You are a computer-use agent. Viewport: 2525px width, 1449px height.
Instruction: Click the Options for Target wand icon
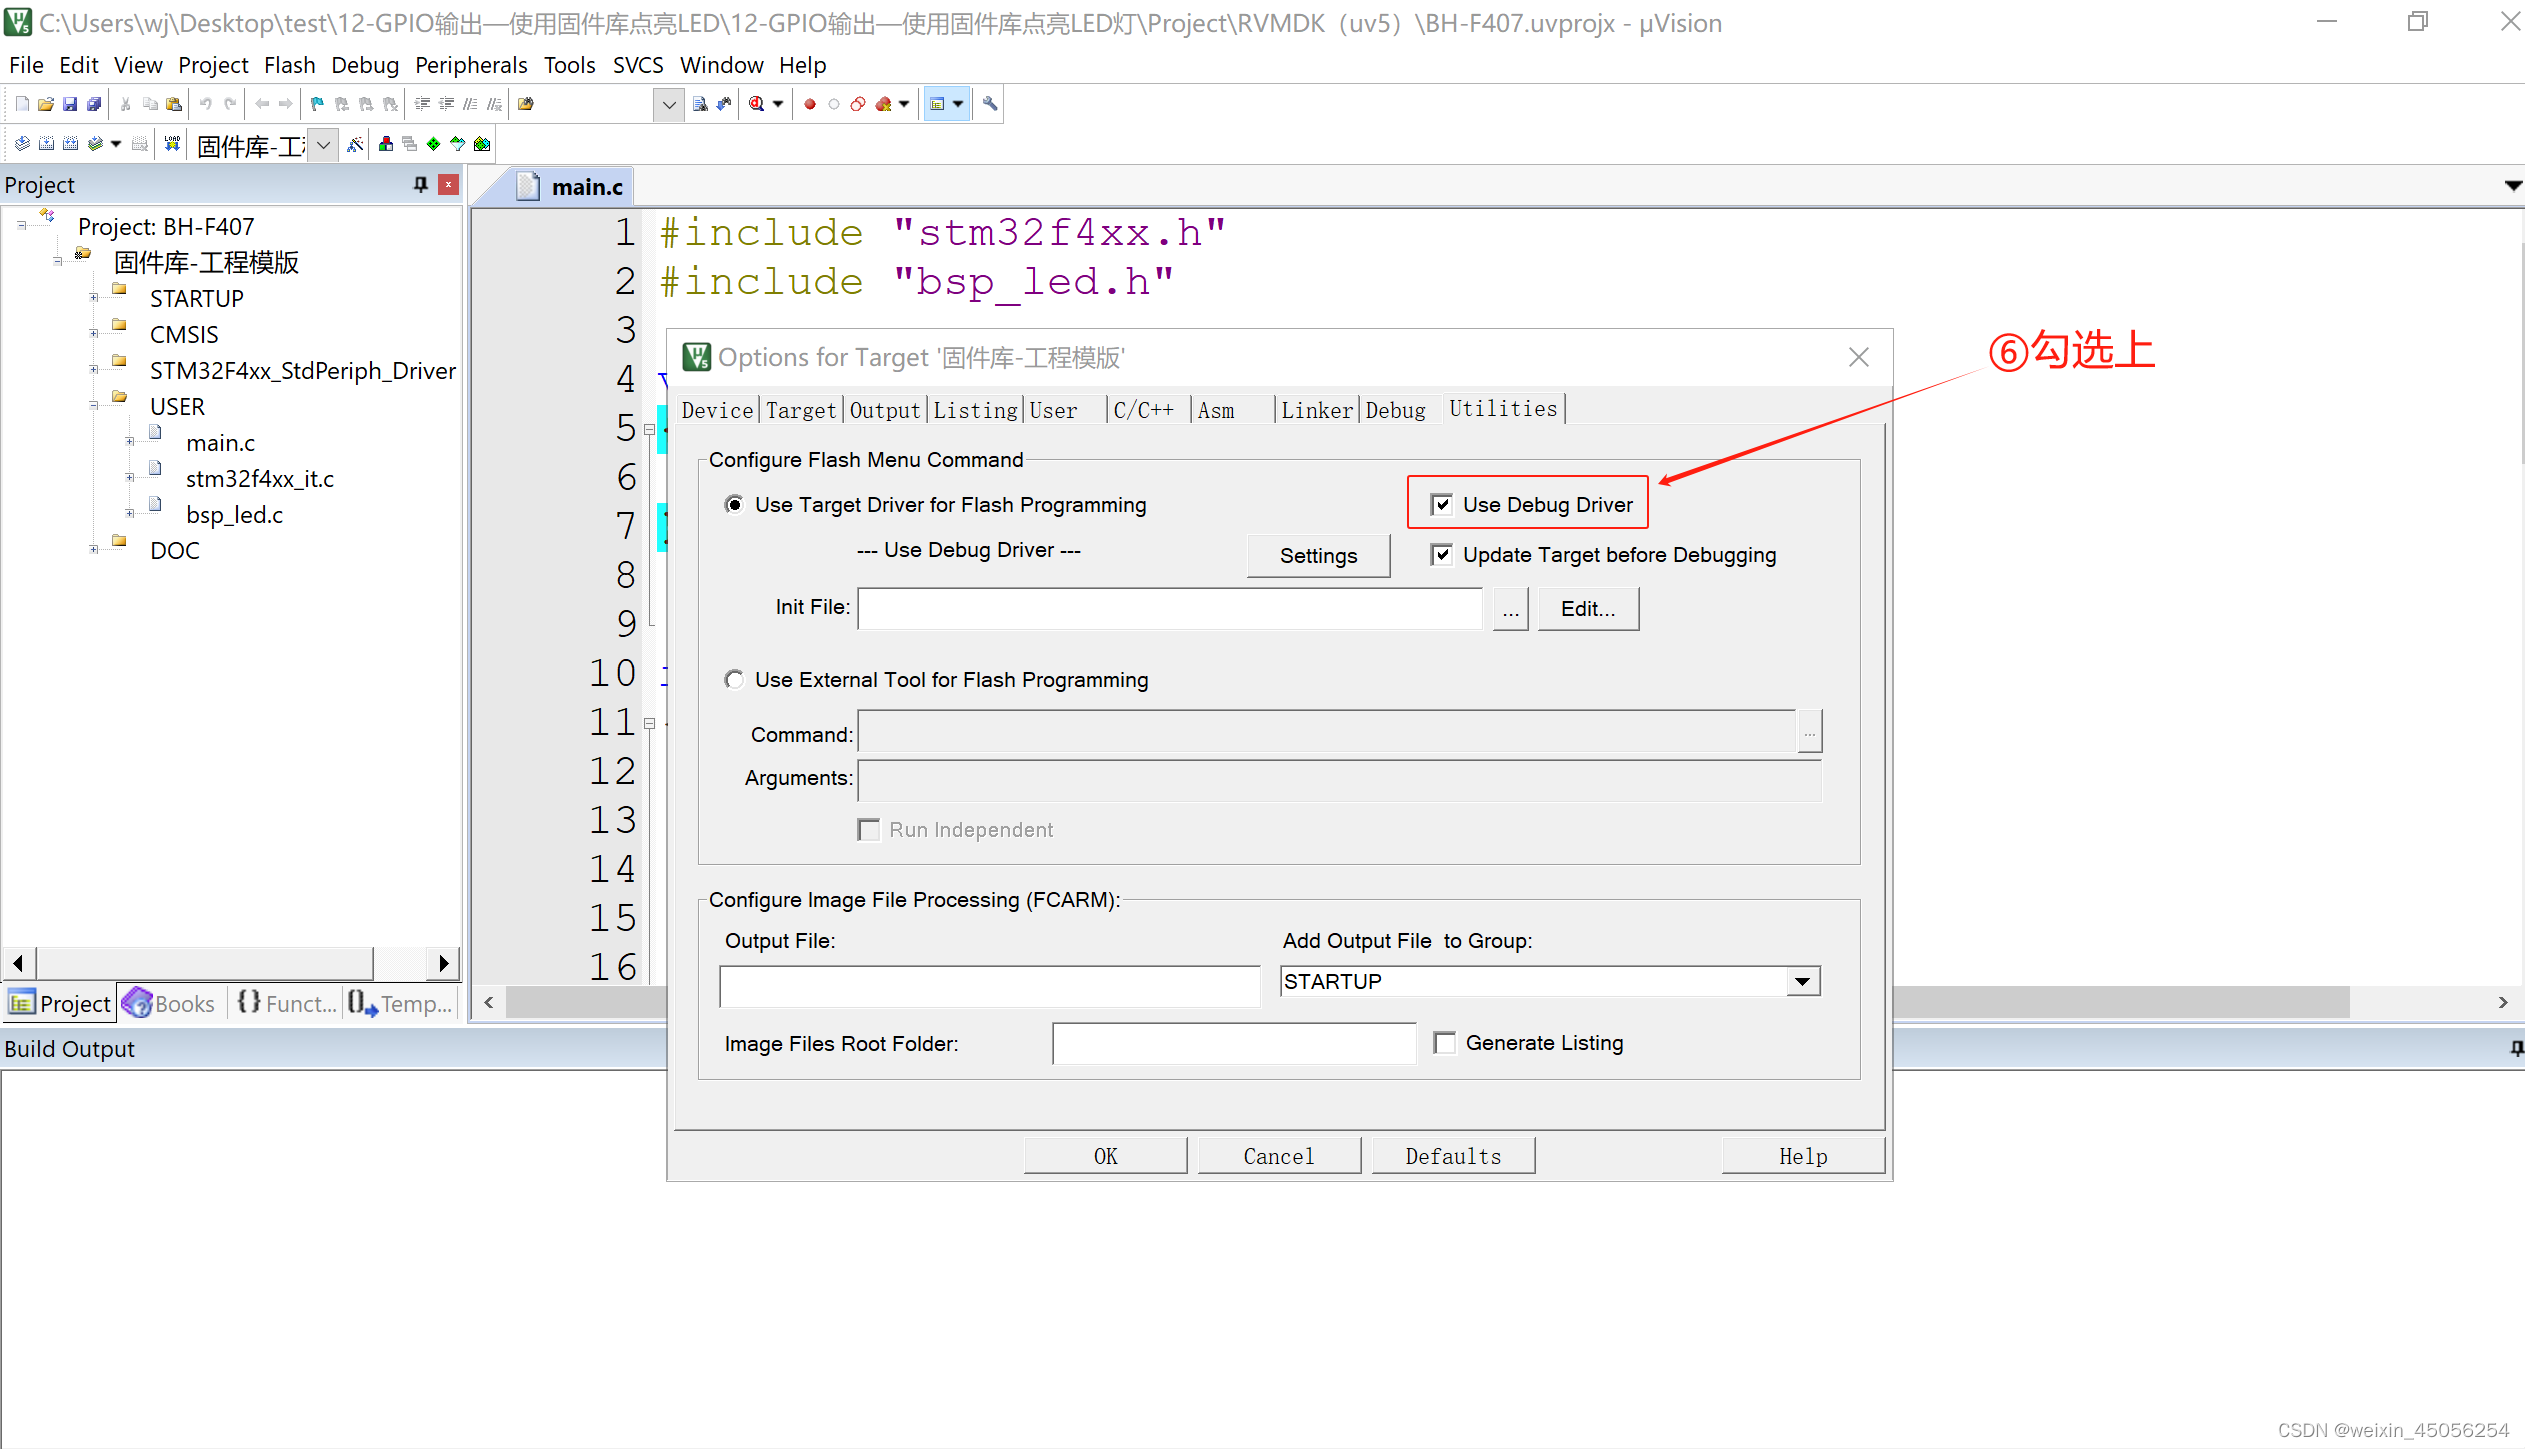coord(355,144)
